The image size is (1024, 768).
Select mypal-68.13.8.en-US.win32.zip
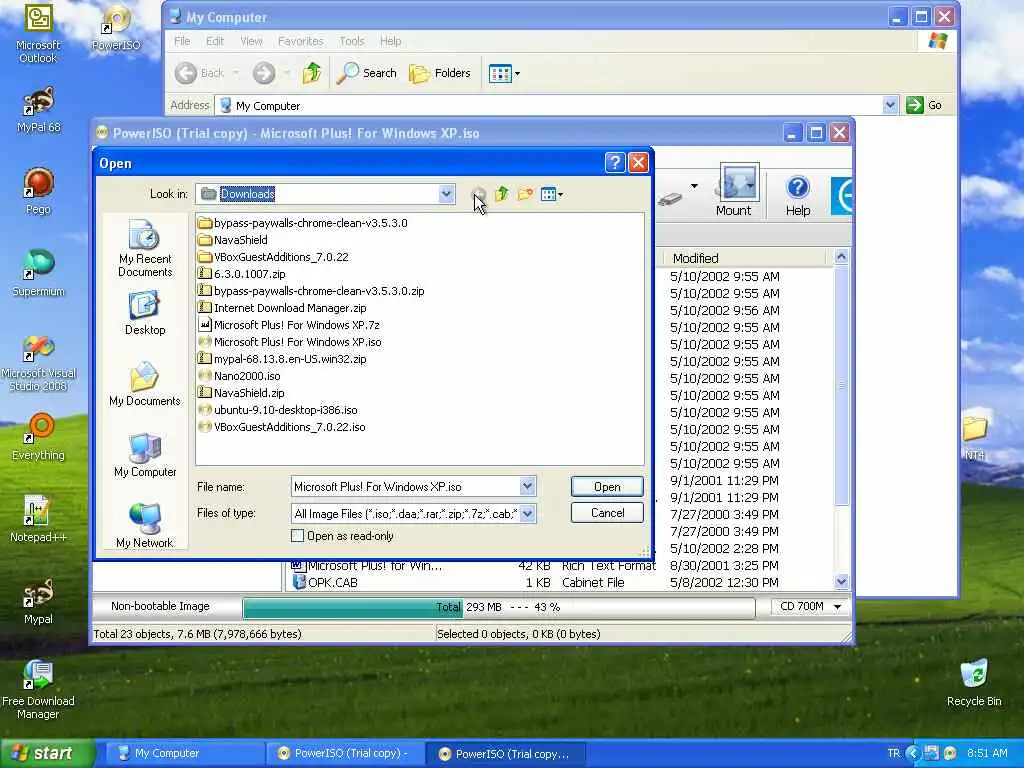pos(282,359)
